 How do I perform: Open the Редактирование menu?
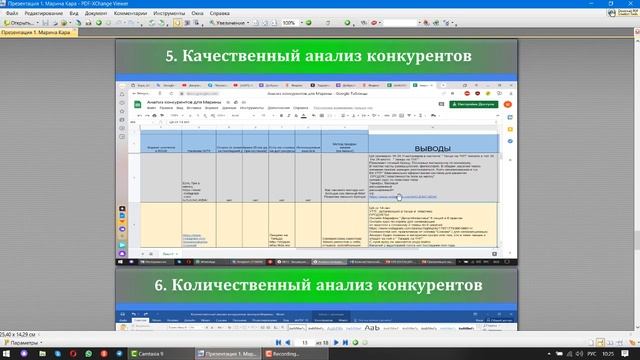tap(44, 13)
